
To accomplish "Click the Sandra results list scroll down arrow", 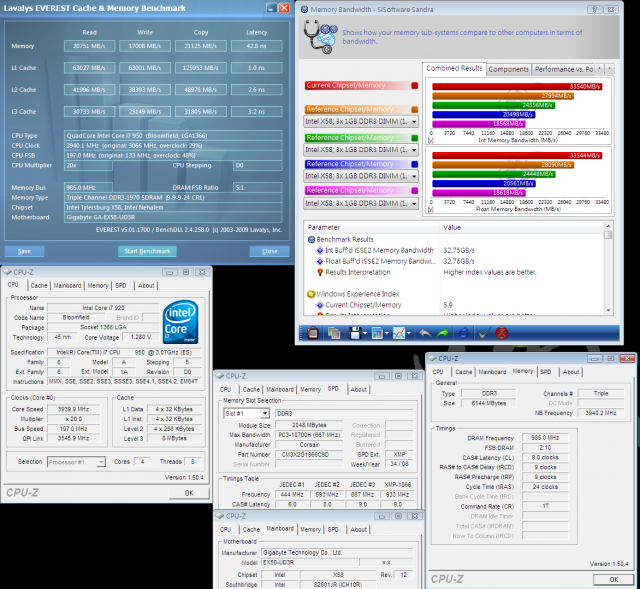I will point(608,310).
